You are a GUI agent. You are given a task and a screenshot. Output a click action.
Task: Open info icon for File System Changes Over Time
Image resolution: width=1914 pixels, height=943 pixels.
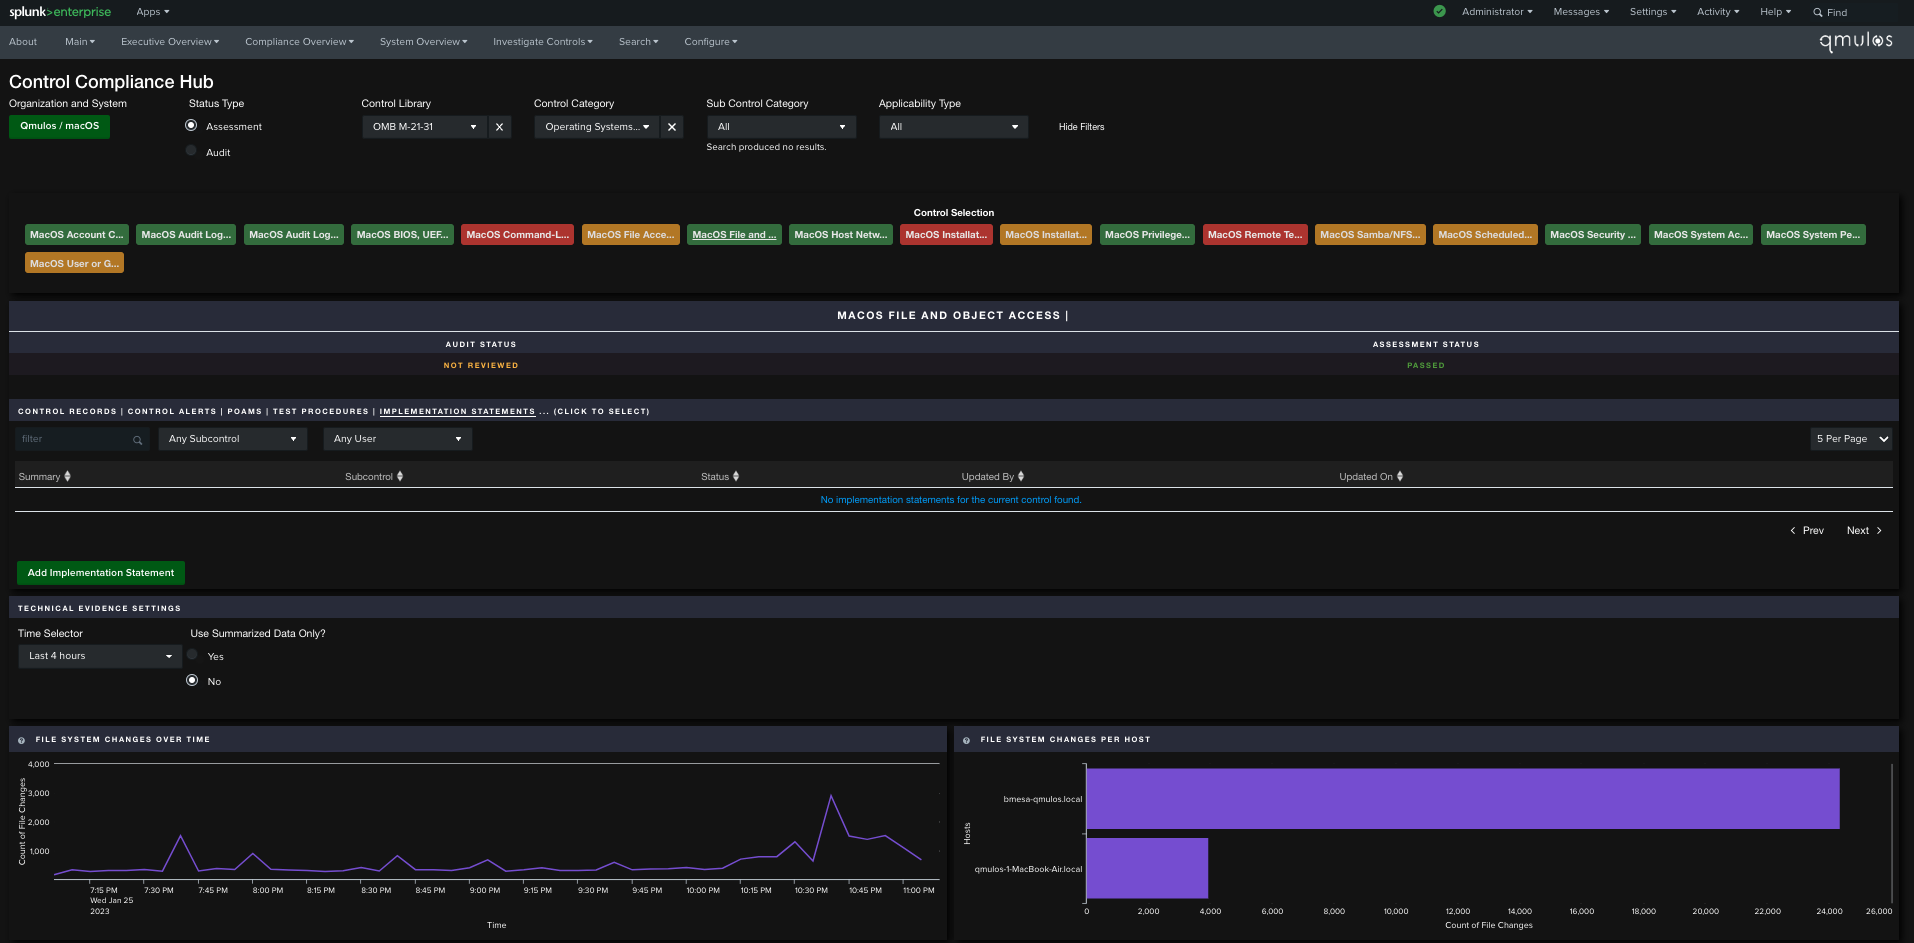[x=22, y=740]
